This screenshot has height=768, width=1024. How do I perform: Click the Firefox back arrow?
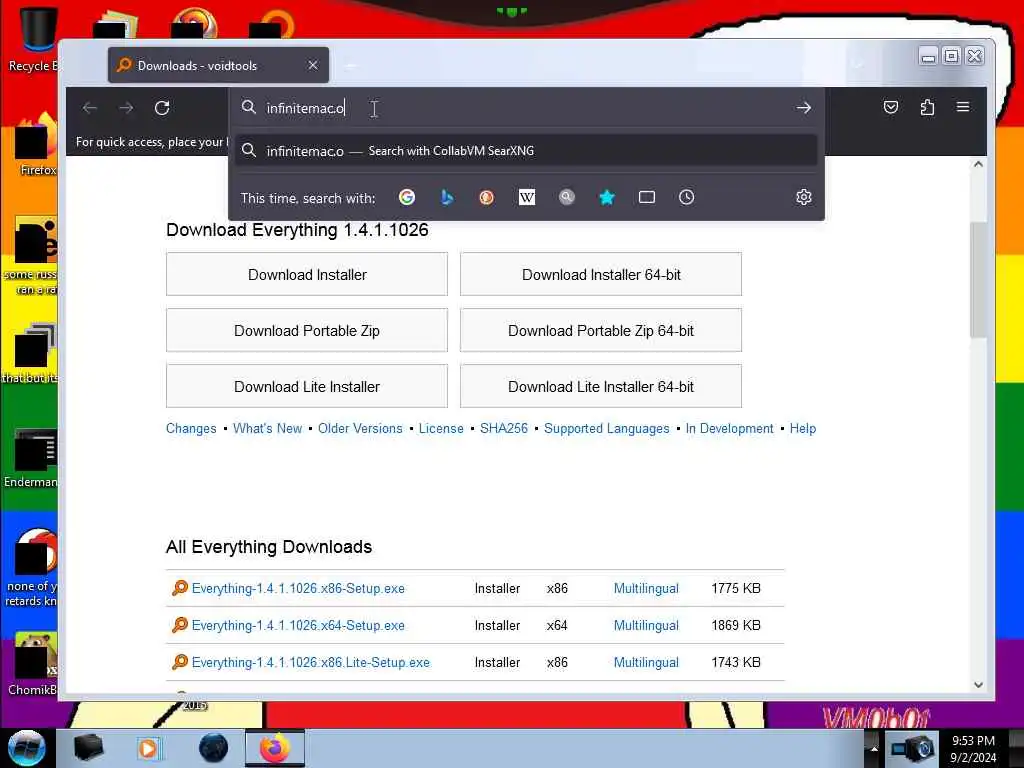tap(90, 108)
